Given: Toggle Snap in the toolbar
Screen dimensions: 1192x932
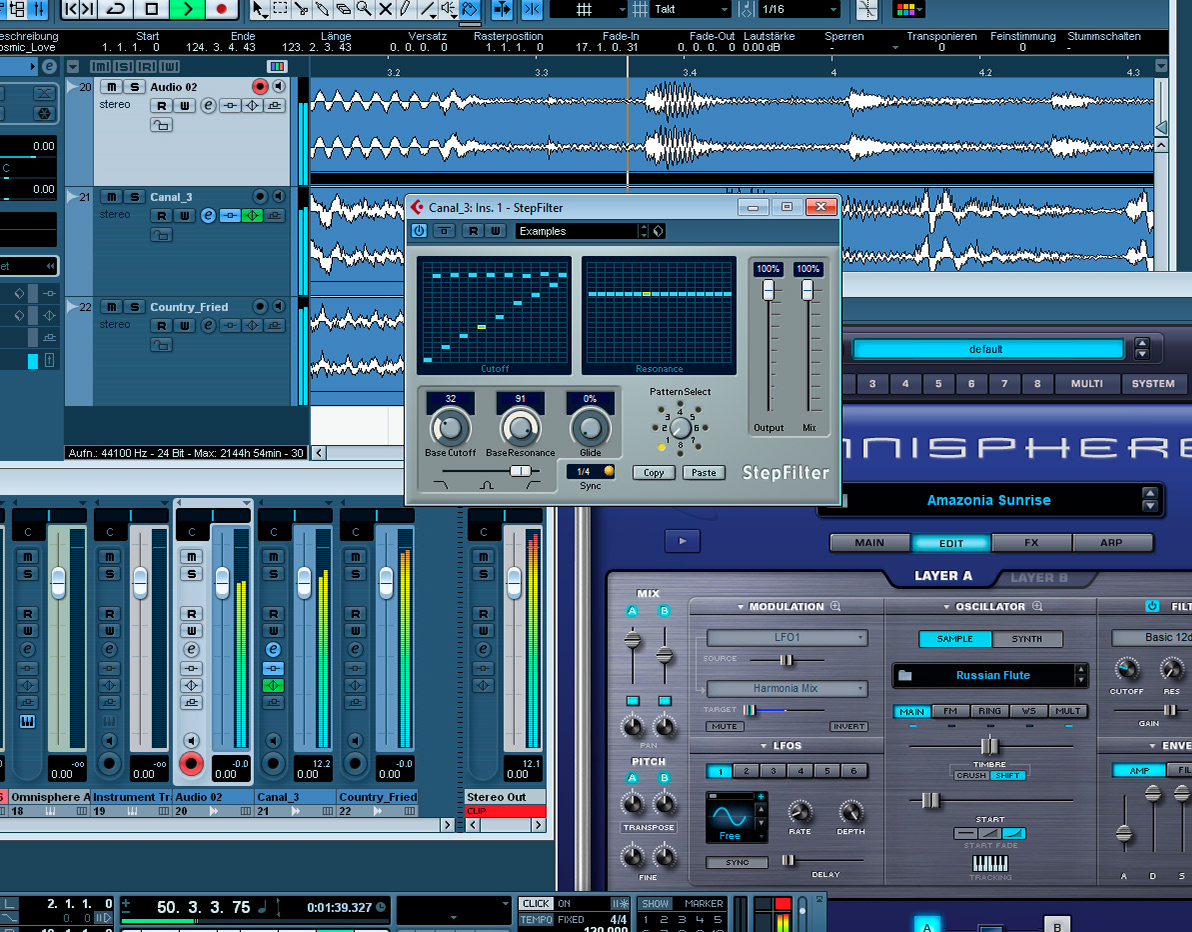Looking at the screenshot, I should pyautogui.click(x=531, y=9).
